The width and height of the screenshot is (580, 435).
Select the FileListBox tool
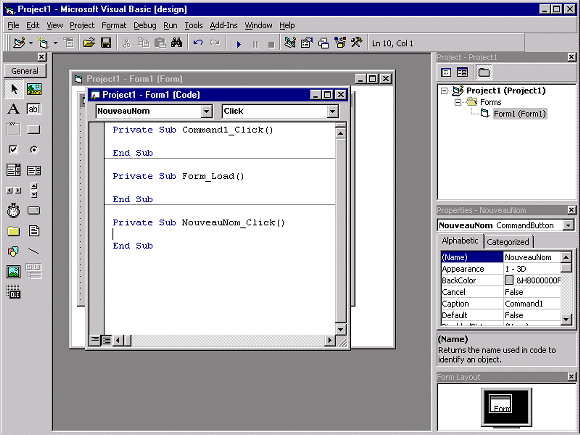pyautogui.click(x=34, y=231)
